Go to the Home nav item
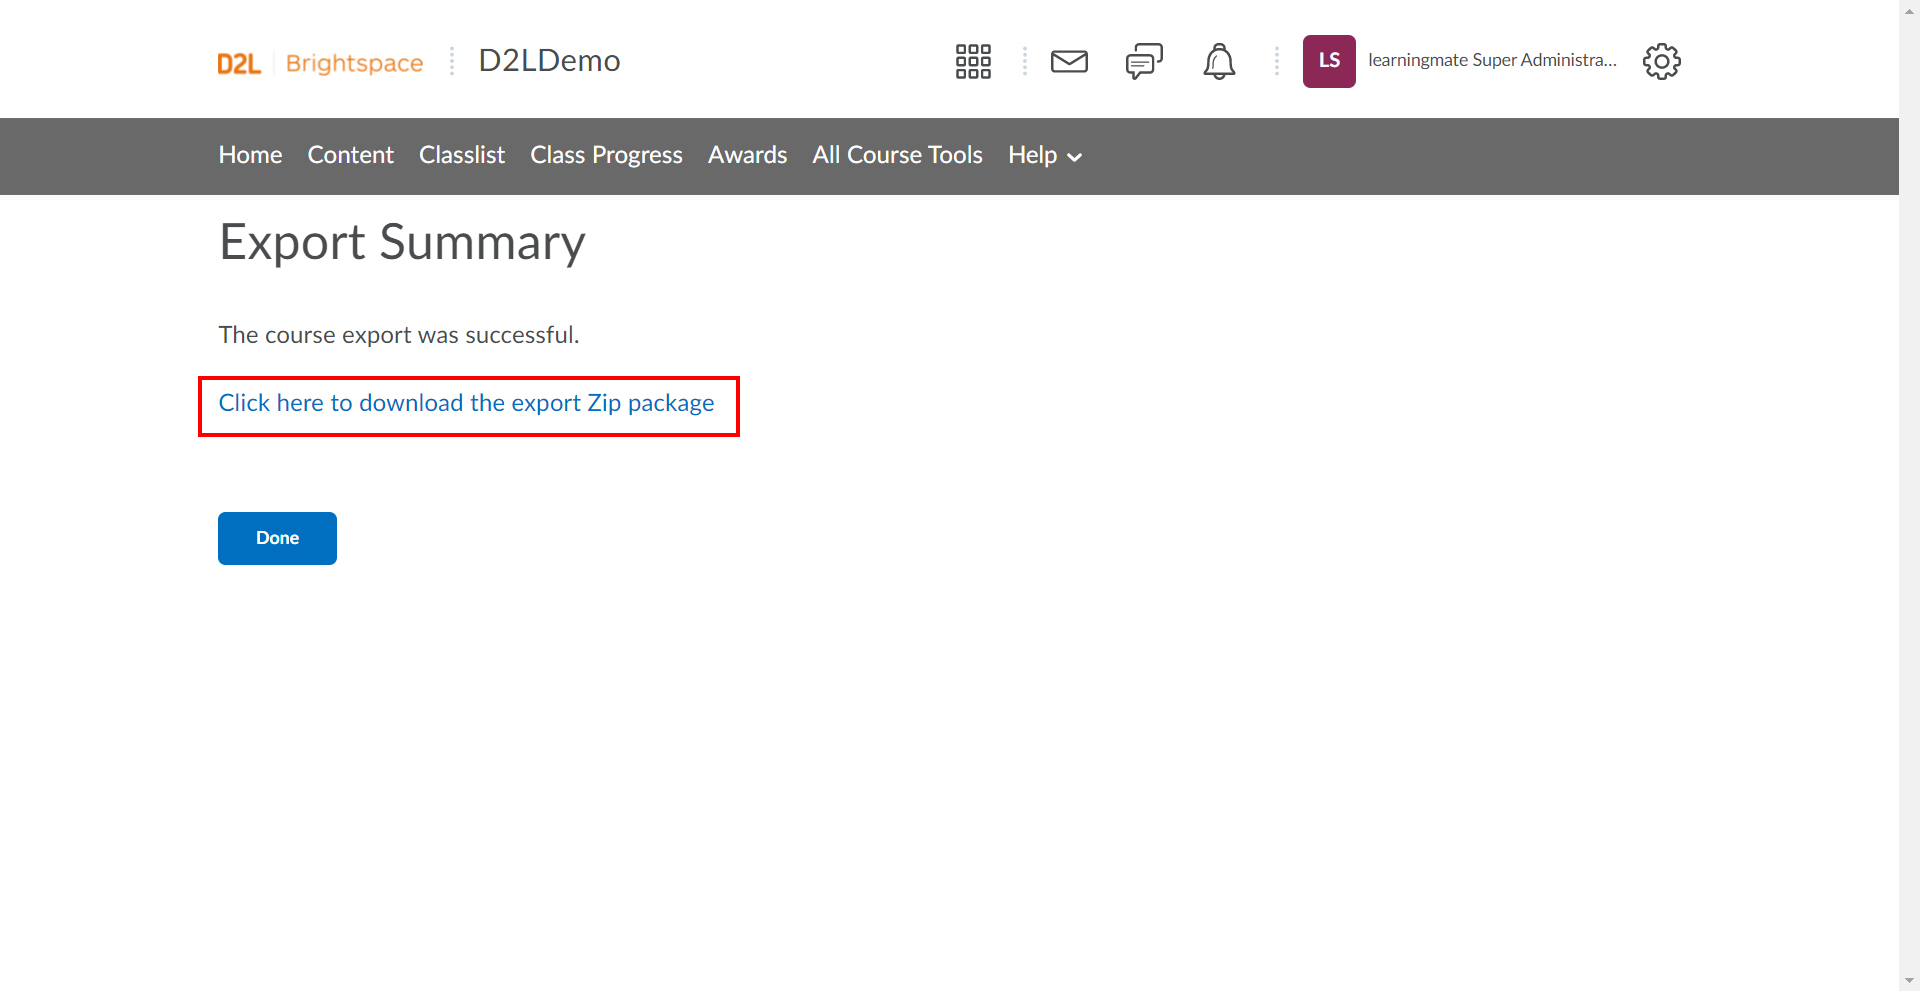This screenshot has width=1920, height=991. tap(250, 155)
